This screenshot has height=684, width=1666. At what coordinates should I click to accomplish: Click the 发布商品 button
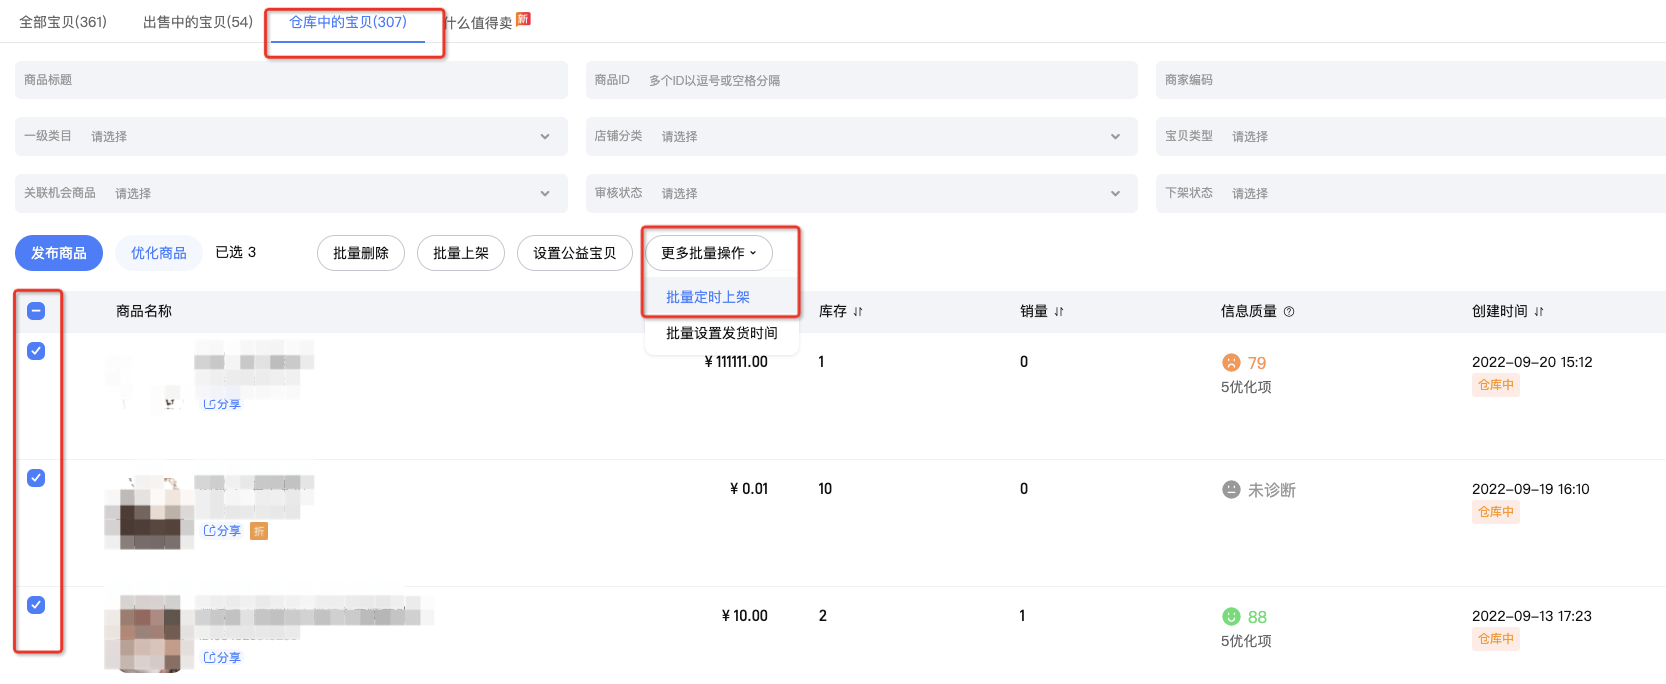59,253
